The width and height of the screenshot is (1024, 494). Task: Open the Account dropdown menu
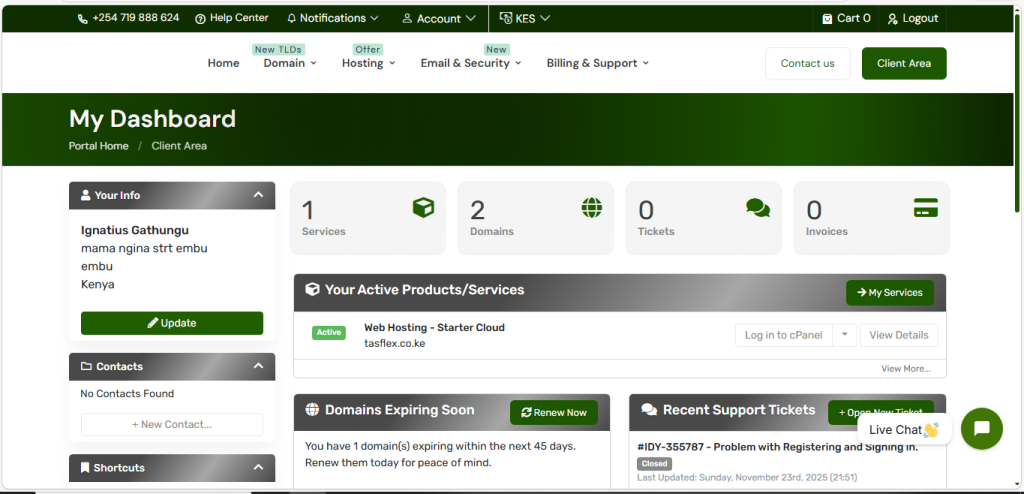tap(438, 18)
